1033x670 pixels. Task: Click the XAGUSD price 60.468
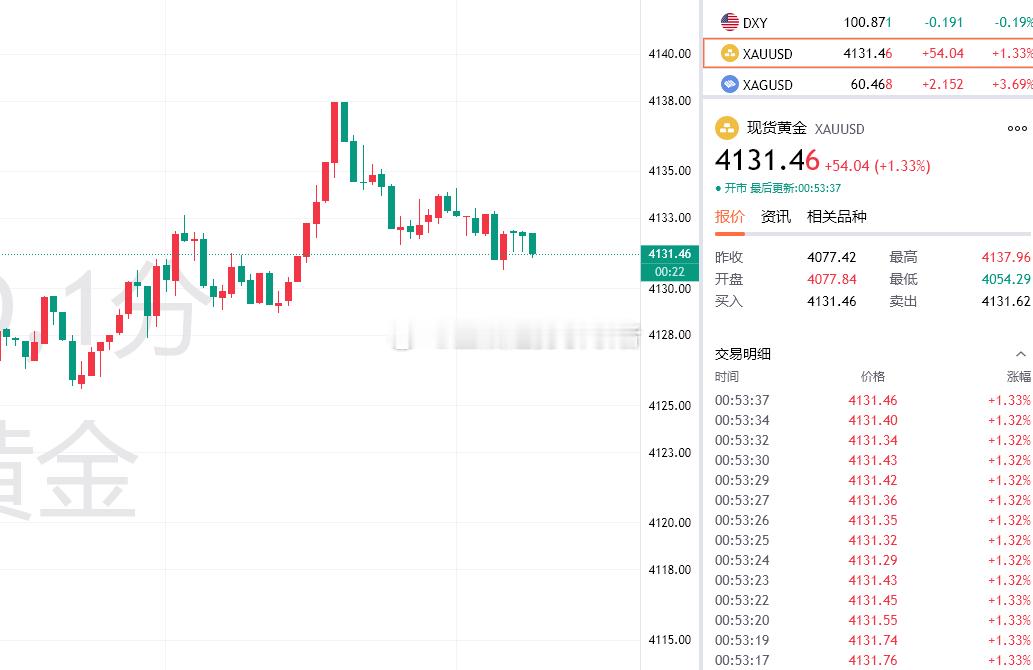872,84
